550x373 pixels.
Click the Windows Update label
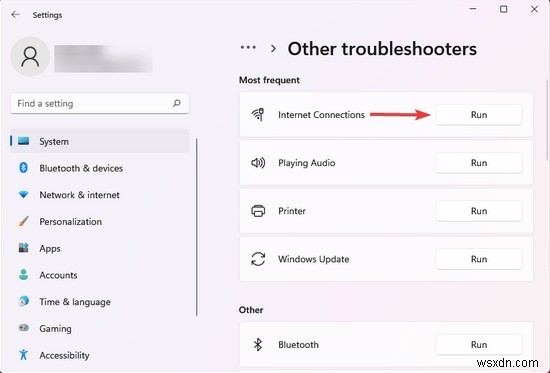[314, 259]
